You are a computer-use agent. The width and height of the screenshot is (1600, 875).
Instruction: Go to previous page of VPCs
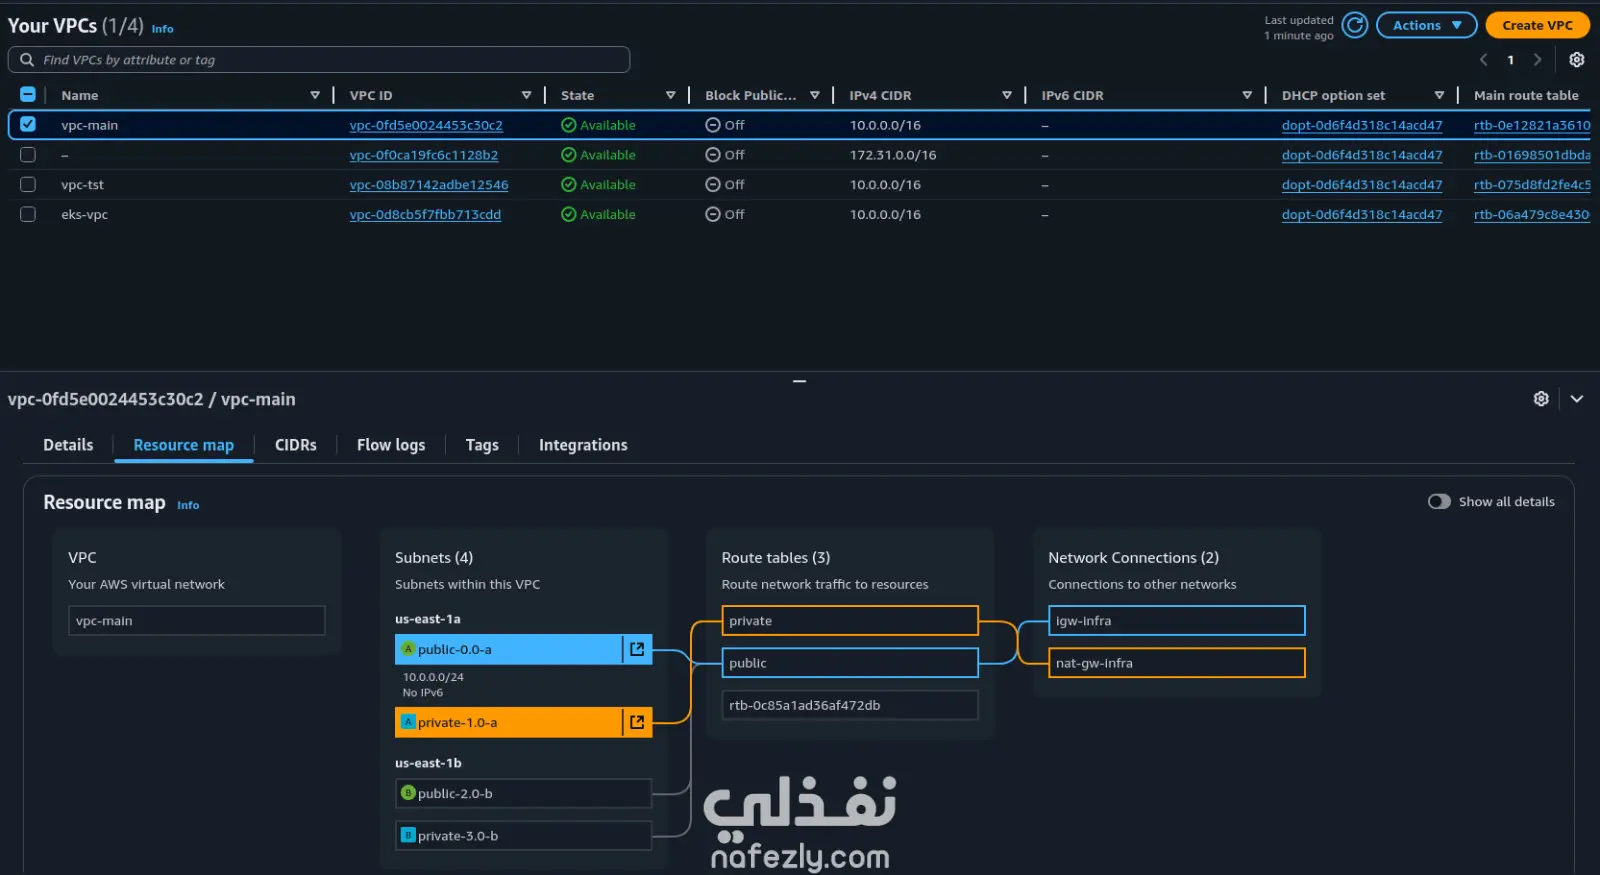[1484, 60]
